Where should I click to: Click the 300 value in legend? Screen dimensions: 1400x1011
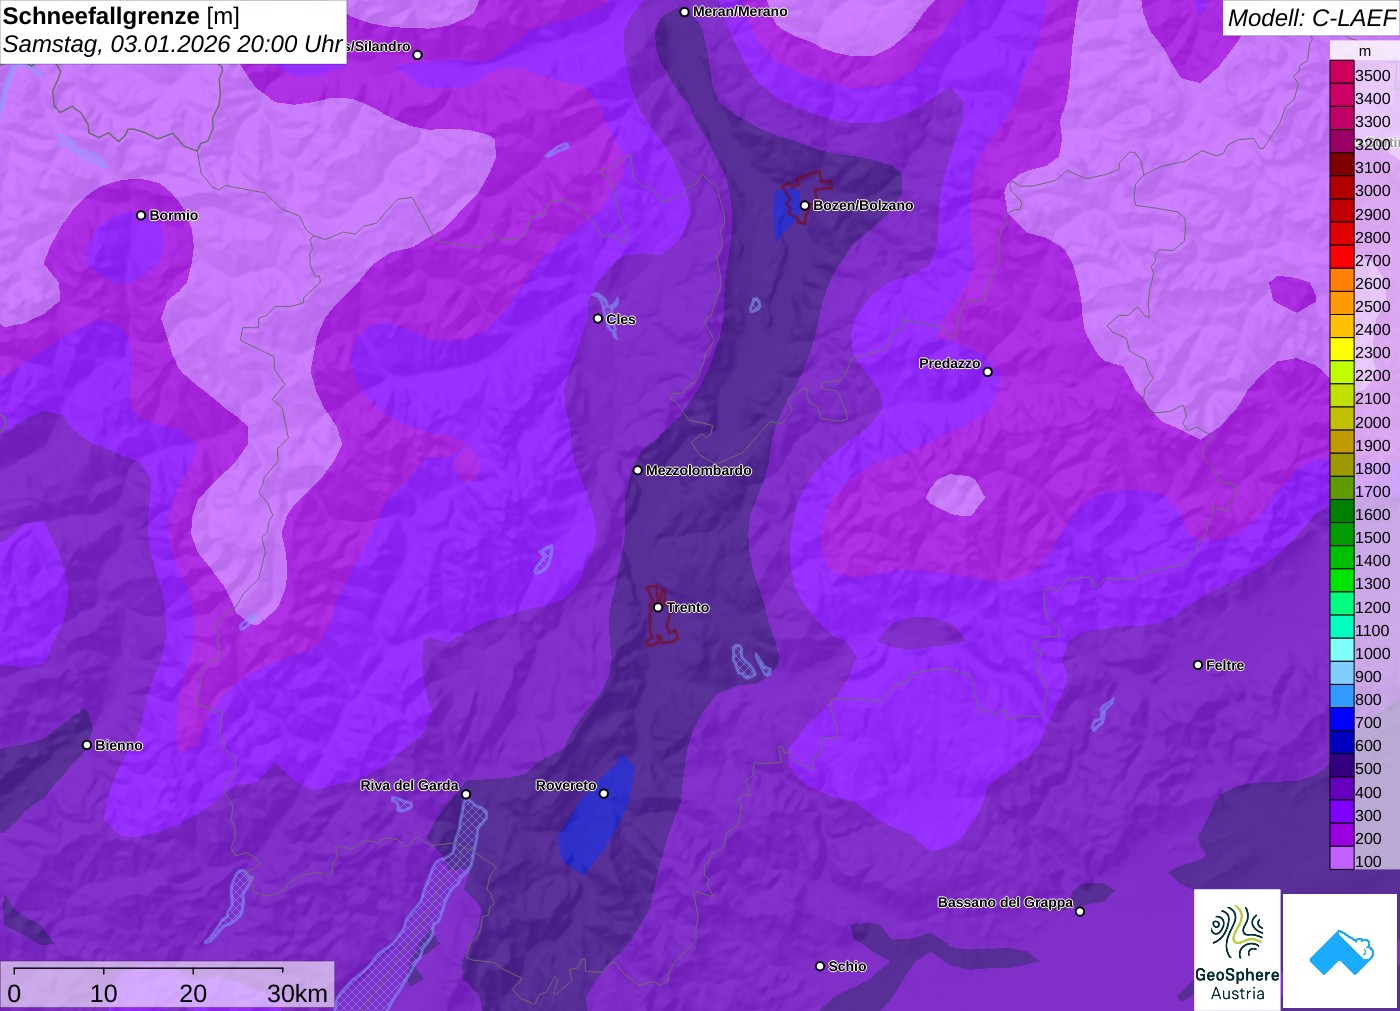[1368, 815]
